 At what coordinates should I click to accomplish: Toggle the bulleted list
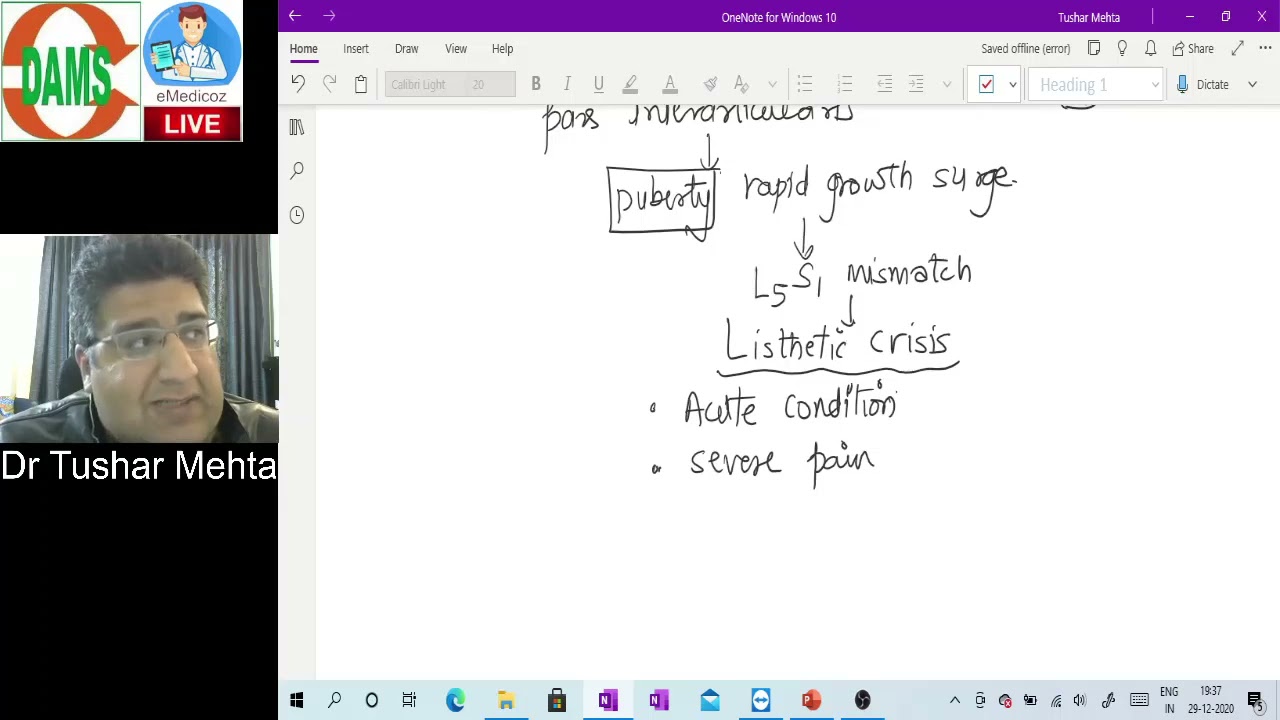[x=805, y=84]
